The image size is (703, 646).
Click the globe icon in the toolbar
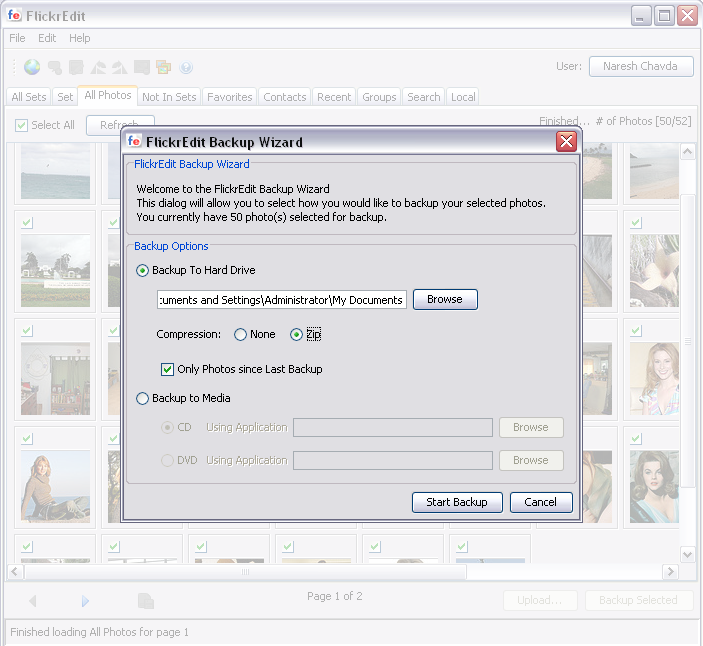[32, 67]
